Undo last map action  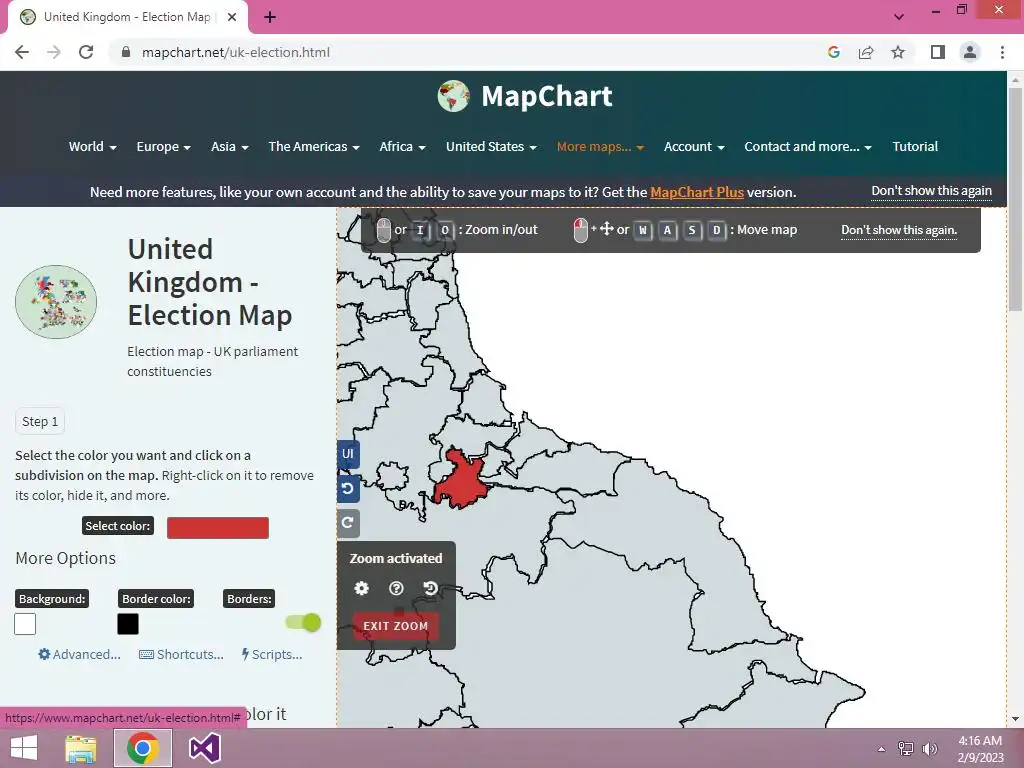pos(348,488)
